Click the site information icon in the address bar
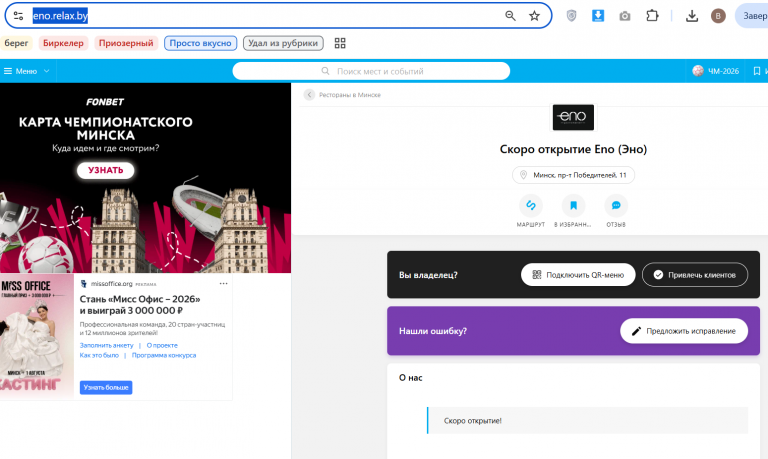Screen dimensions: 768x459 pyautogui.click(x=19, y=16)
